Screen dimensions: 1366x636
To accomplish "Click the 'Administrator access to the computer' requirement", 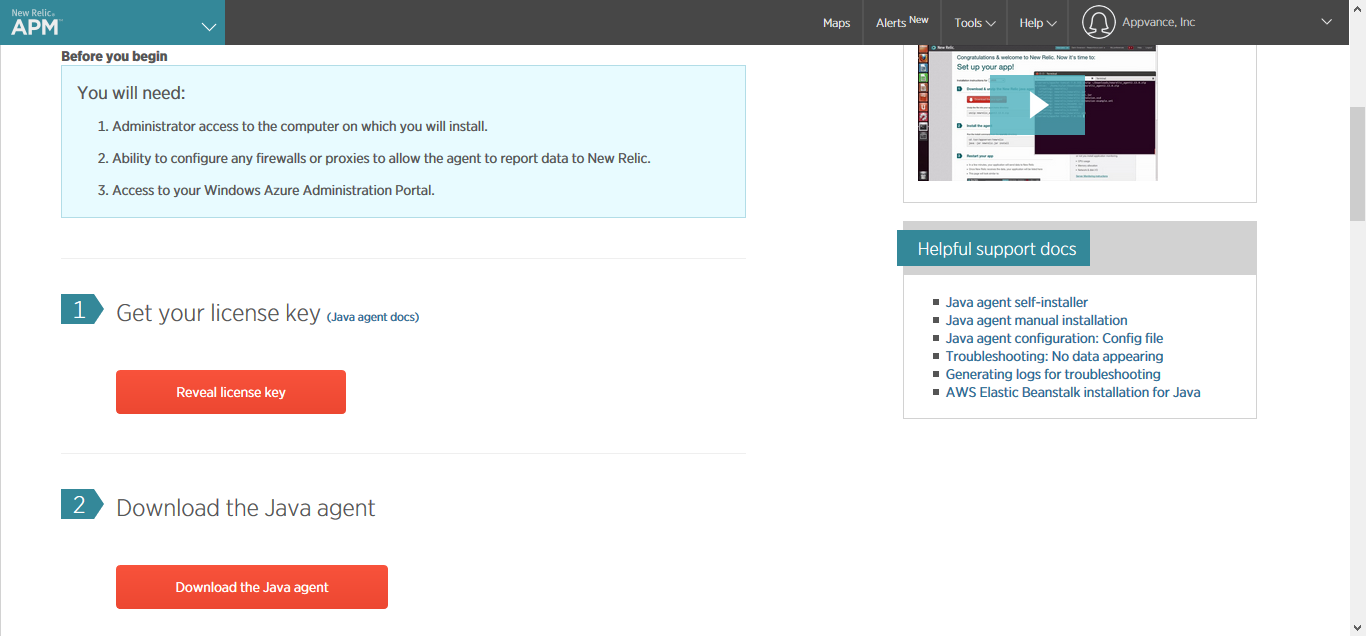I will point(300,126).
